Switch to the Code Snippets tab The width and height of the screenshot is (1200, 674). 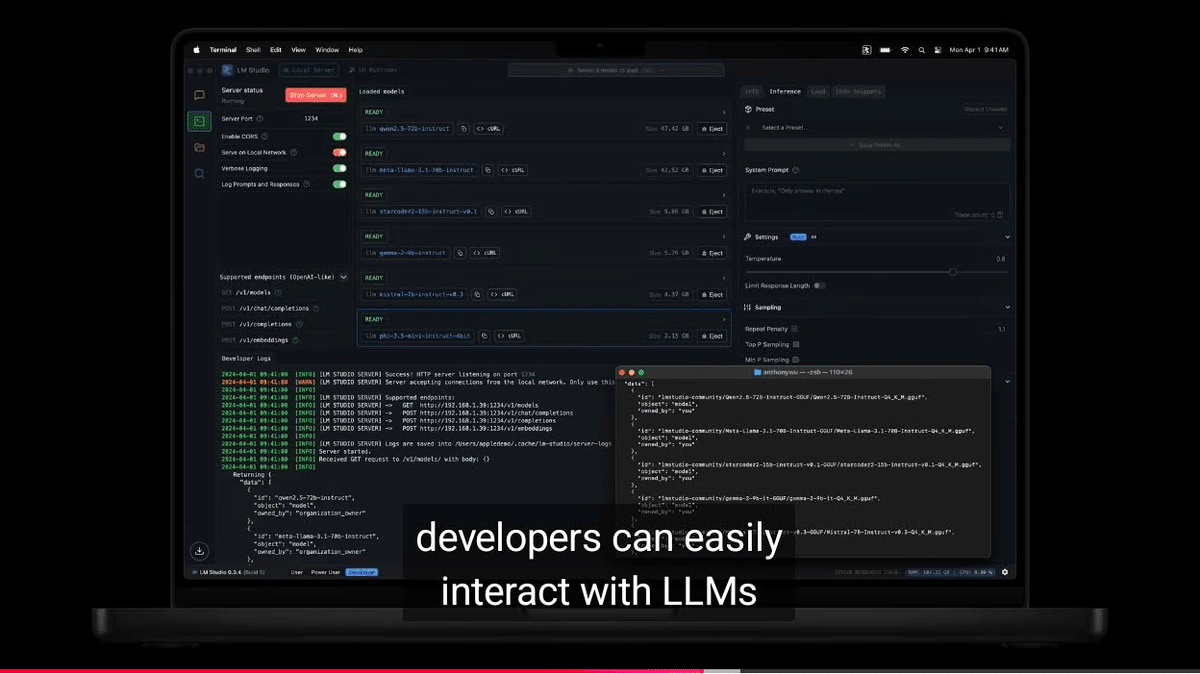click(858, 92)
